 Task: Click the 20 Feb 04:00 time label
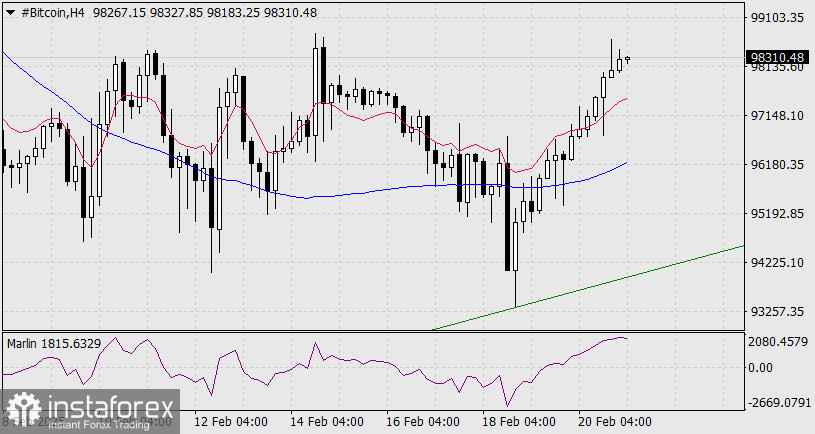[614, 421]
